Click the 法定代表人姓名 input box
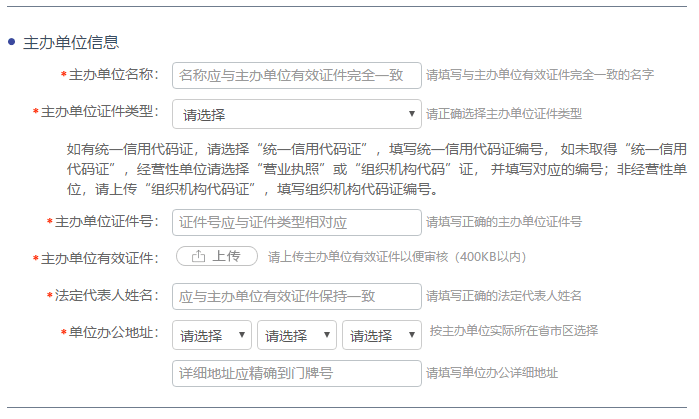 click(x=297, y=296)
